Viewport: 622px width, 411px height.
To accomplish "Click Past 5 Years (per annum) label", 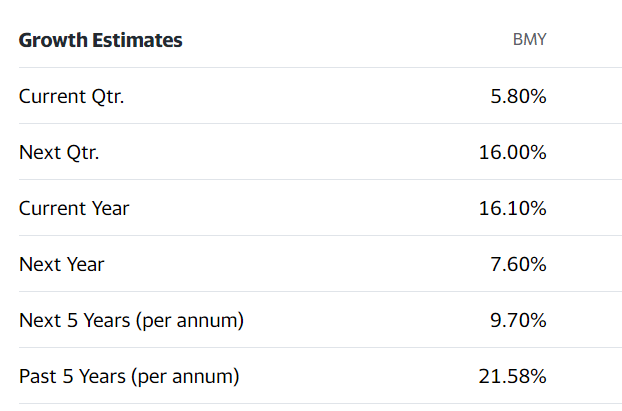I will [x=129, y=376].
